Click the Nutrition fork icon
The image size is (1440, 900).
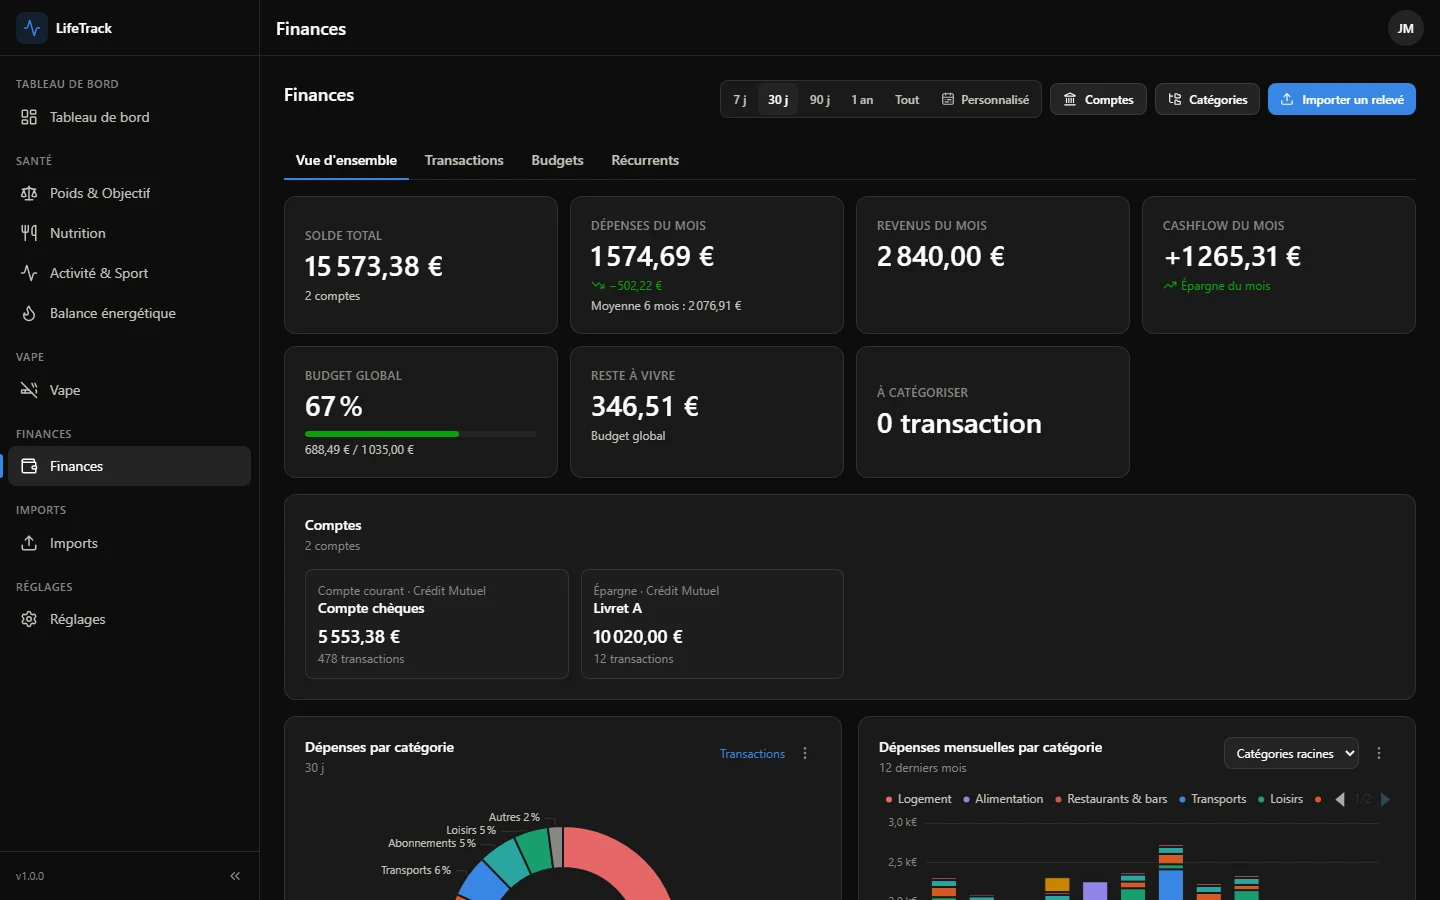[x=29, y=233]
